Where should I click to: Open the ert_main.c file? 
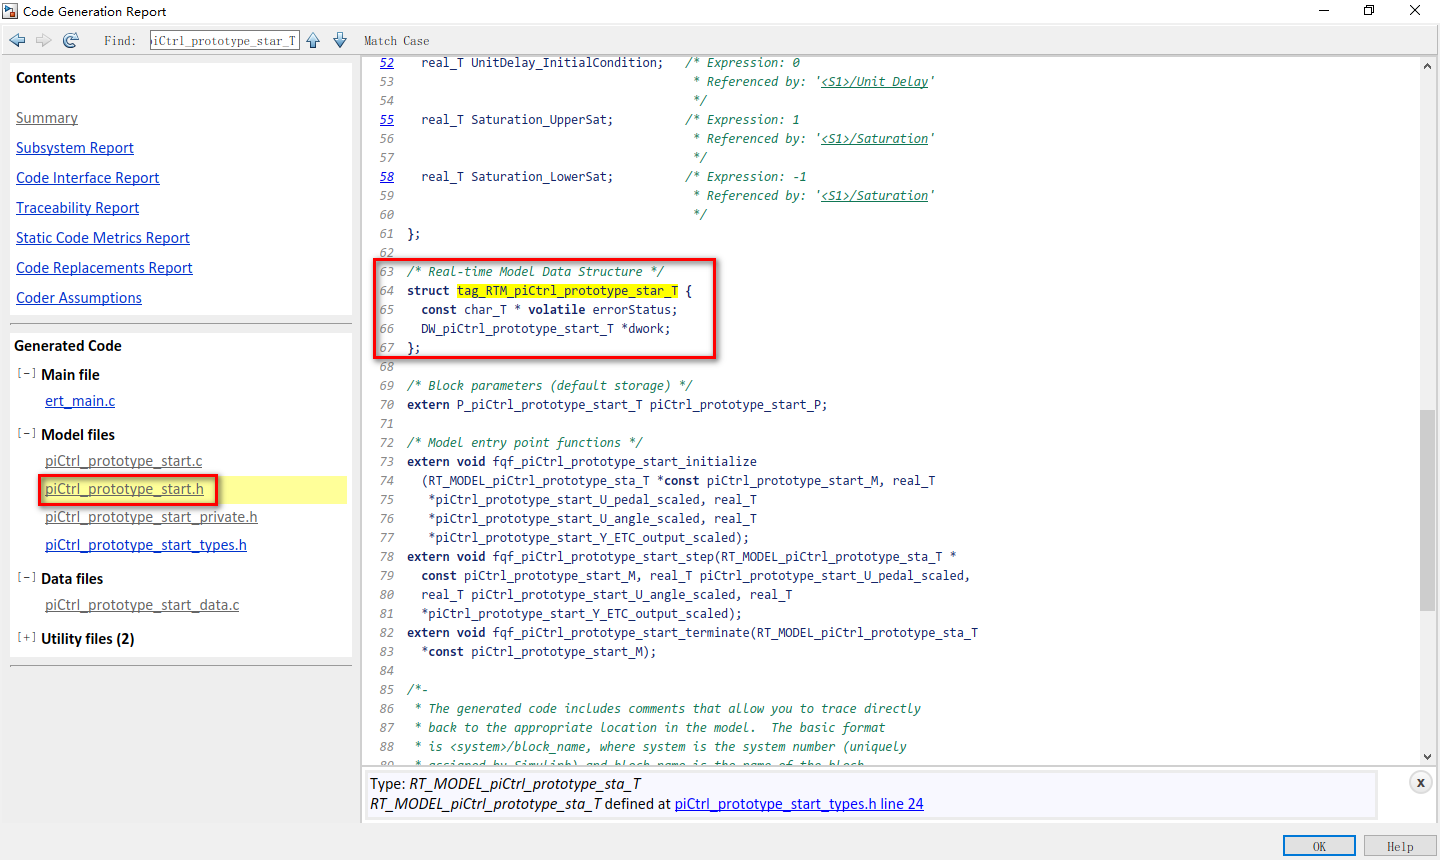(80, 401)
